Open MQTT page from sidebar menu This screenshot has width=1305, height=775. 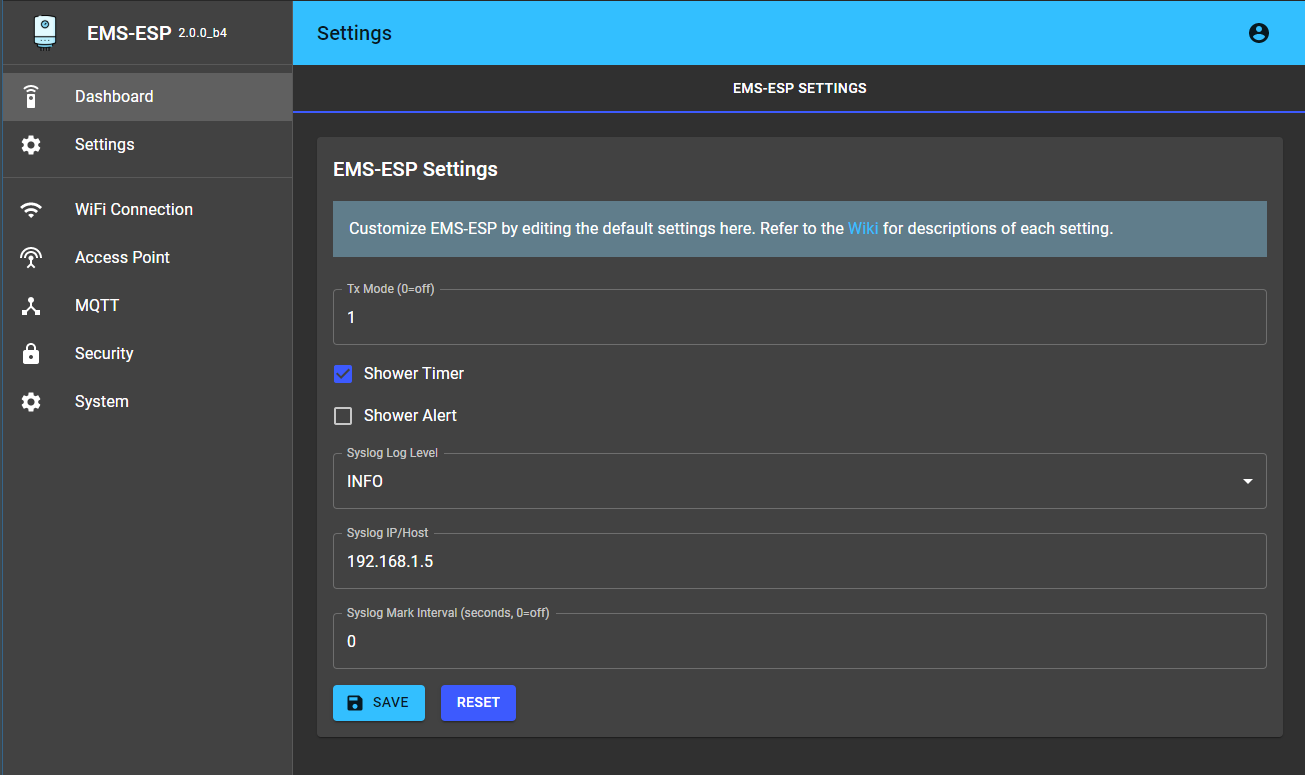pyautogui.click(x=97, y=306)
